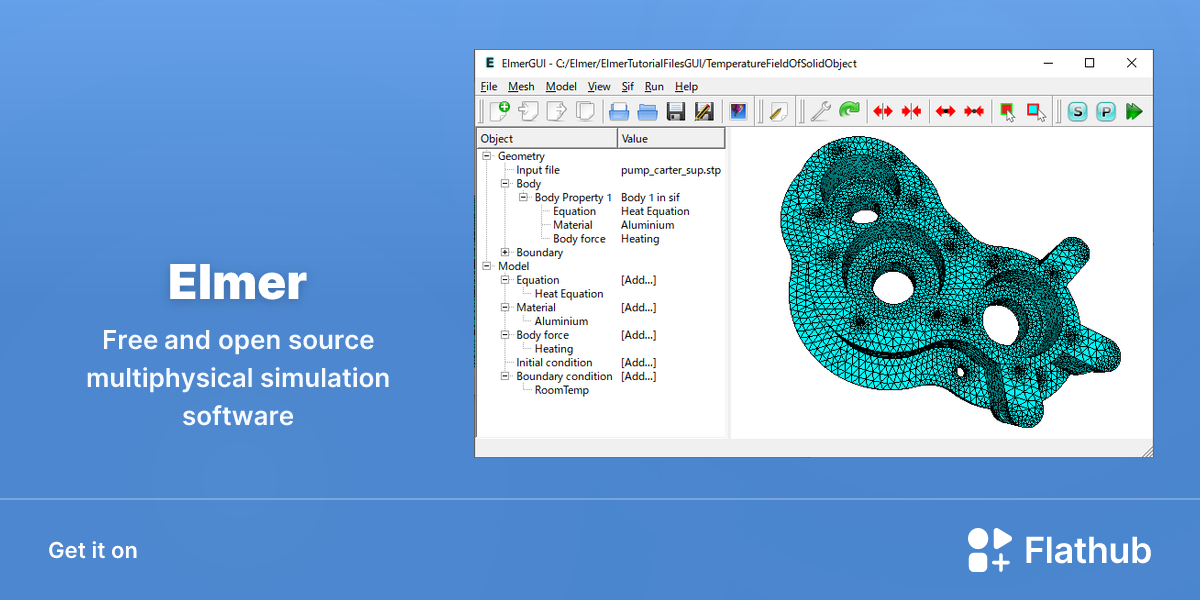Expand the Boundary node under Geometry
Screen dimensions: 1200x600
click(x=505, y=252)
